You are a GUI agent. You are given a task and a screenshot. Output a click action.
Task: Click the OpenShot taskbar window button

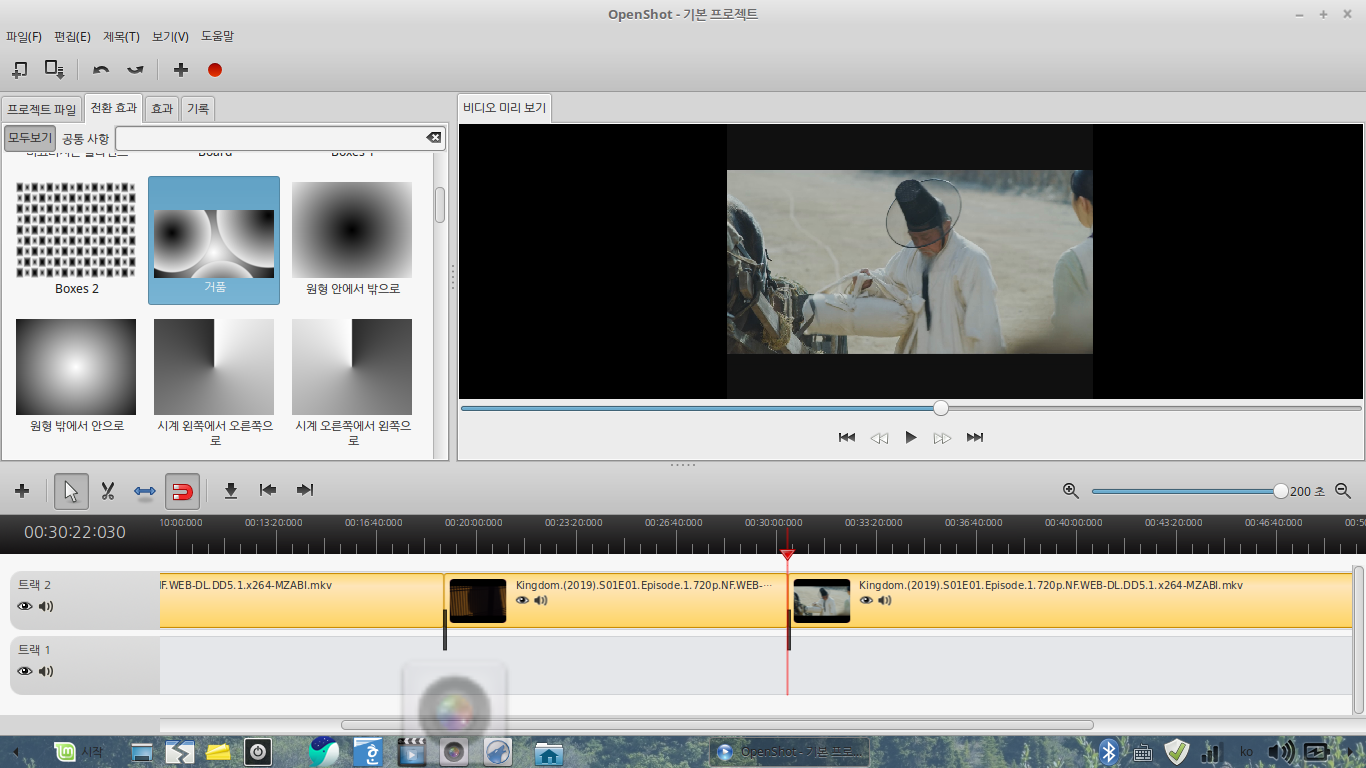[x=790, y=752]
